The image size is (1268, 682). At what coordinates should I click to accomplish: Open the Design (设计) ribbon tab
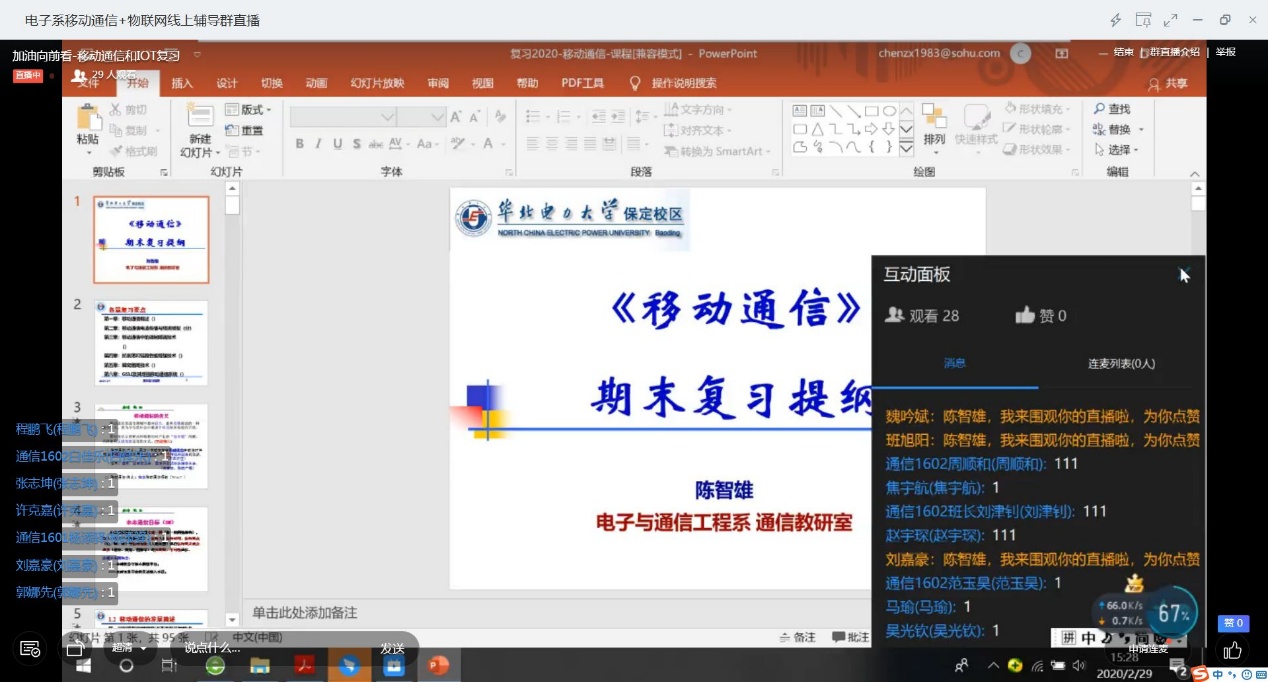point(227,84)
